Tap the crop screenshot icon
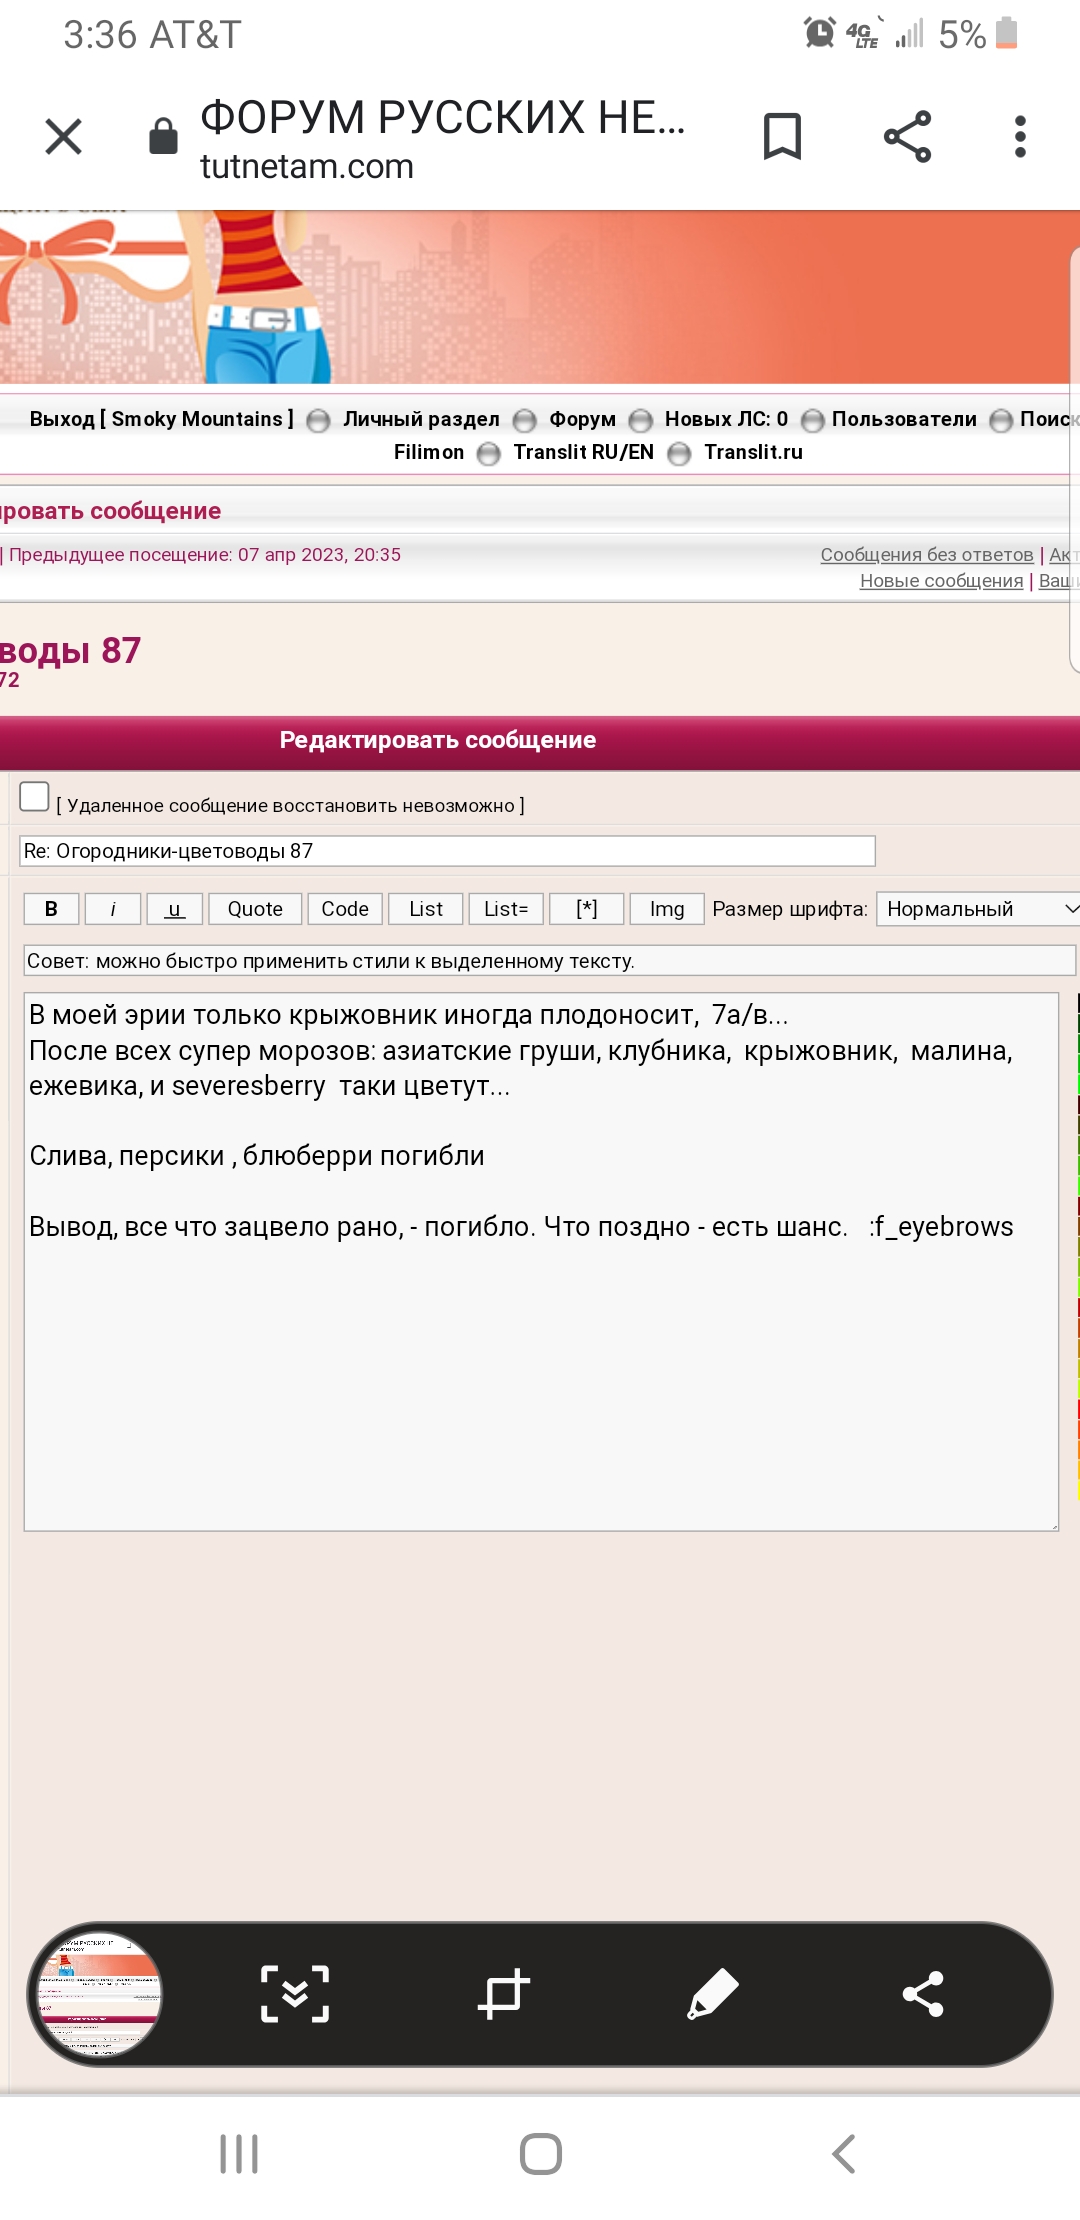The image size is (1080, 2220). (503, 1994)
